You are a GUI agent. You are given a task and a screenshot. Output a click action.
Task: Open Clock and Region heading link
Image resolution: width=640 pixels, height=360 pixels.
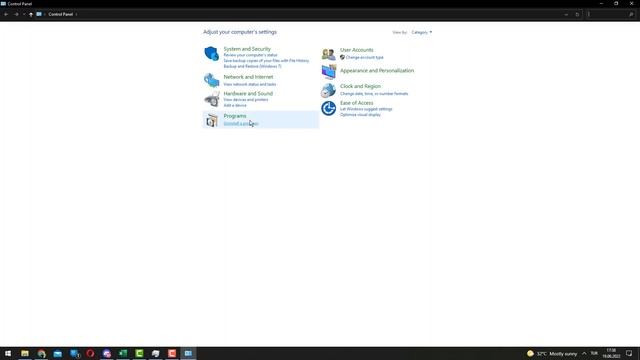click(x=360, y=87)
